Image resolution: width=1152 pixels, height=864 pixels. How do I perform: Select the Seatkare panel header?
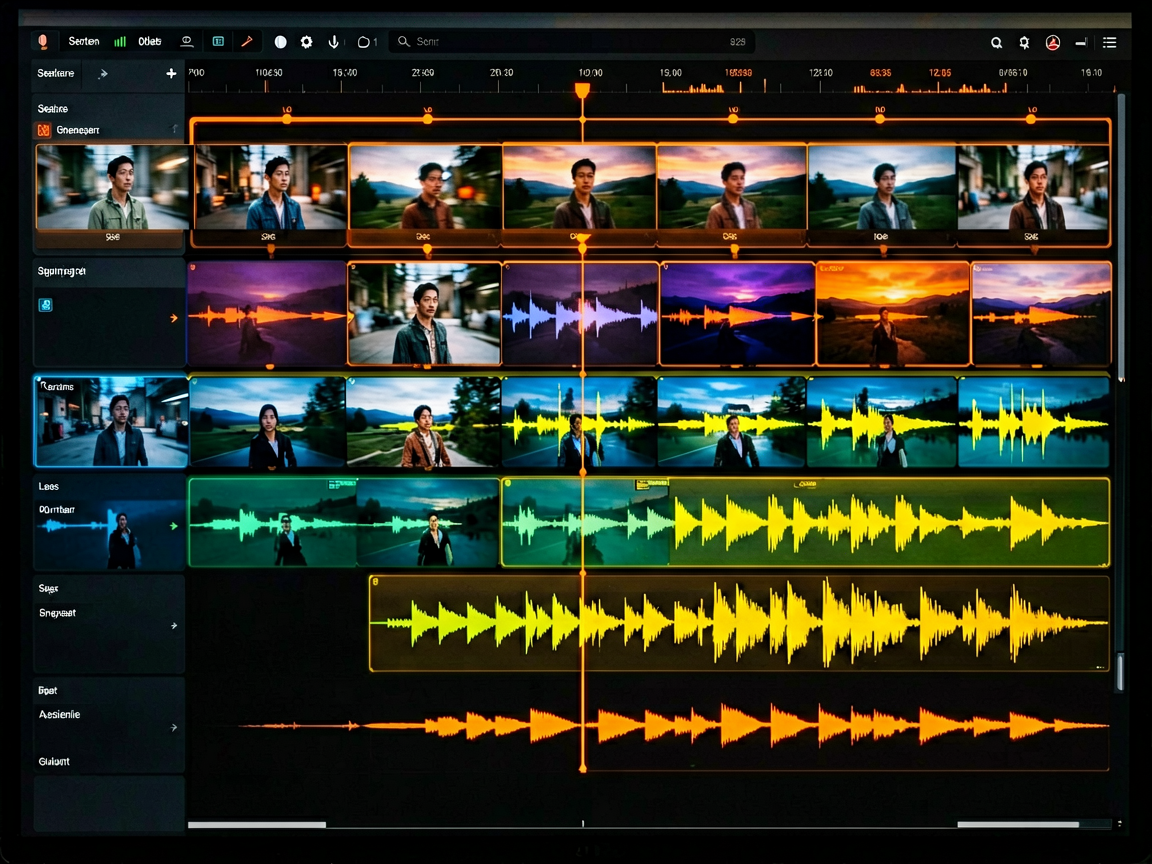56,73
